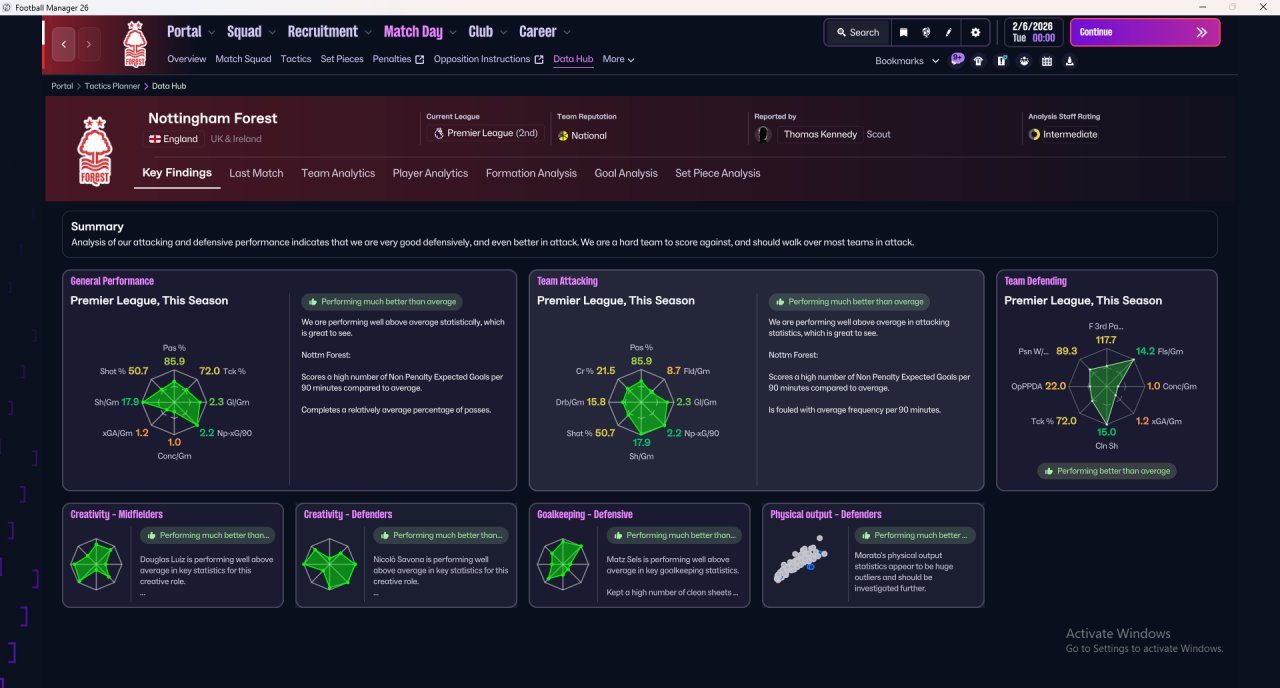The height and width of the screenshot is (688, 1280).
Task: Switch to the Set Piece Analysis tab
Action: 718,173
